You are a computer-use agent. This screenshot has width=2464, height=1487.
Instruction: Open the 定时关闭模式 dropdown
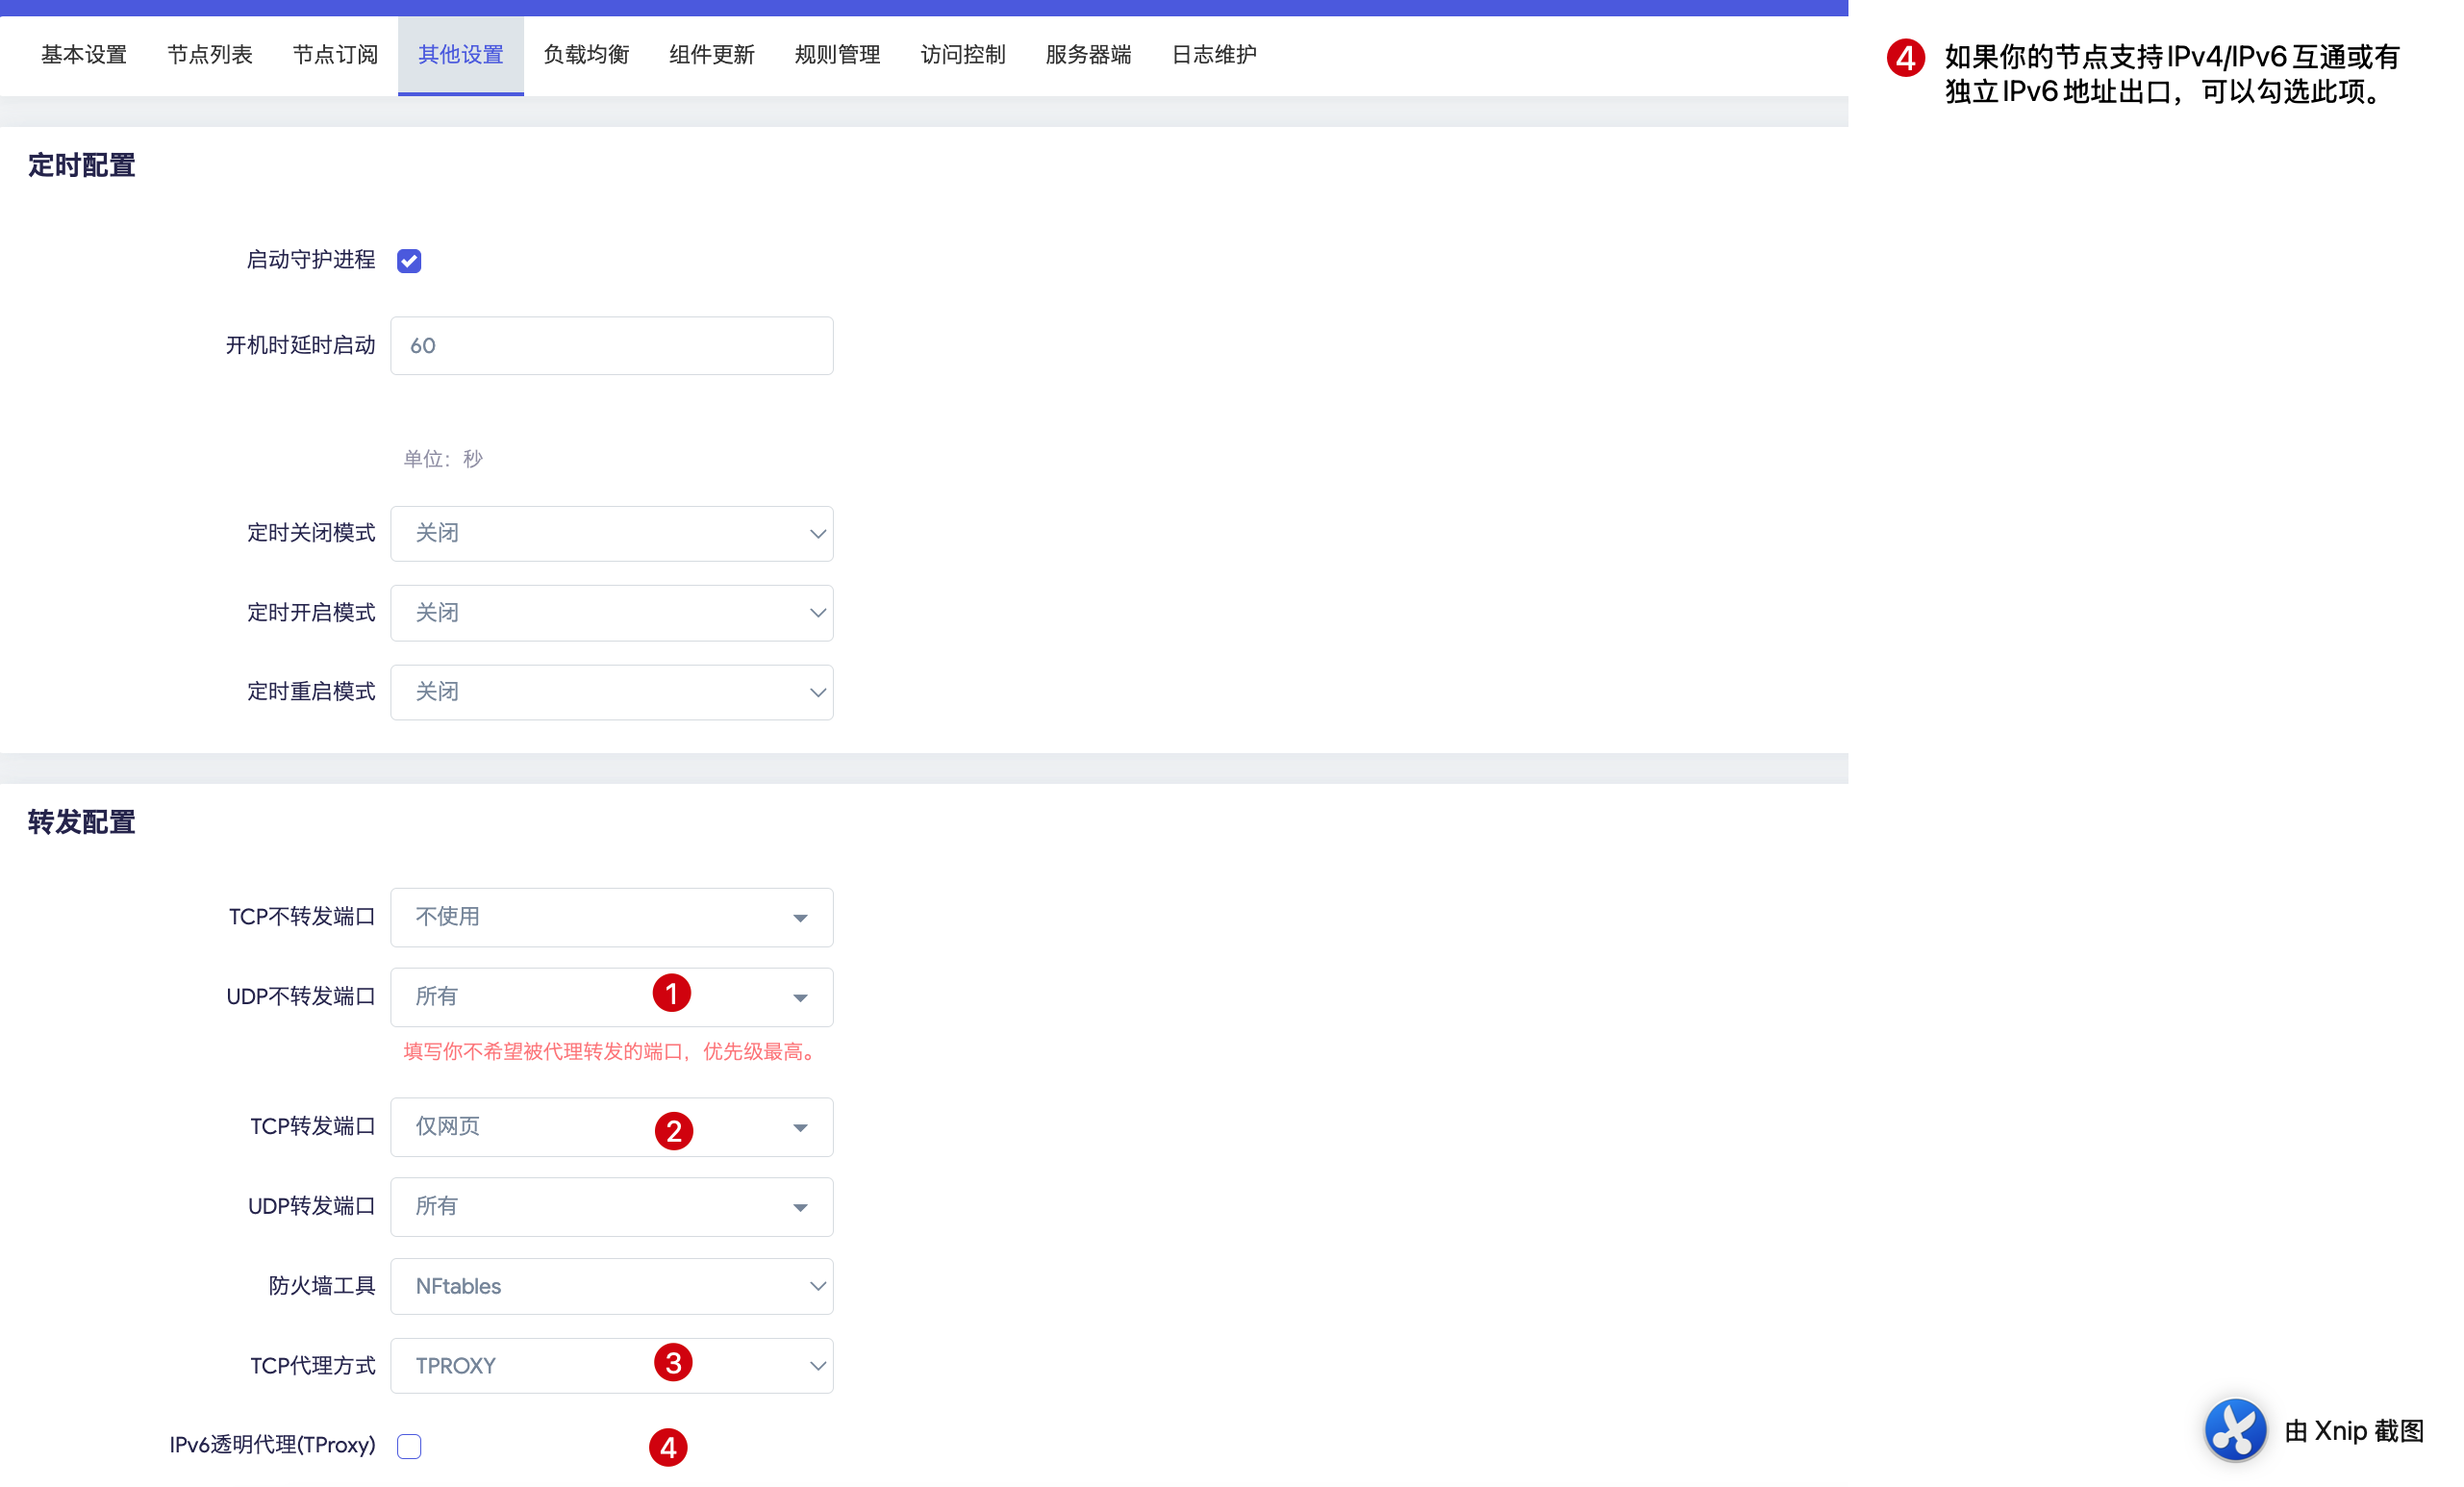611,533
